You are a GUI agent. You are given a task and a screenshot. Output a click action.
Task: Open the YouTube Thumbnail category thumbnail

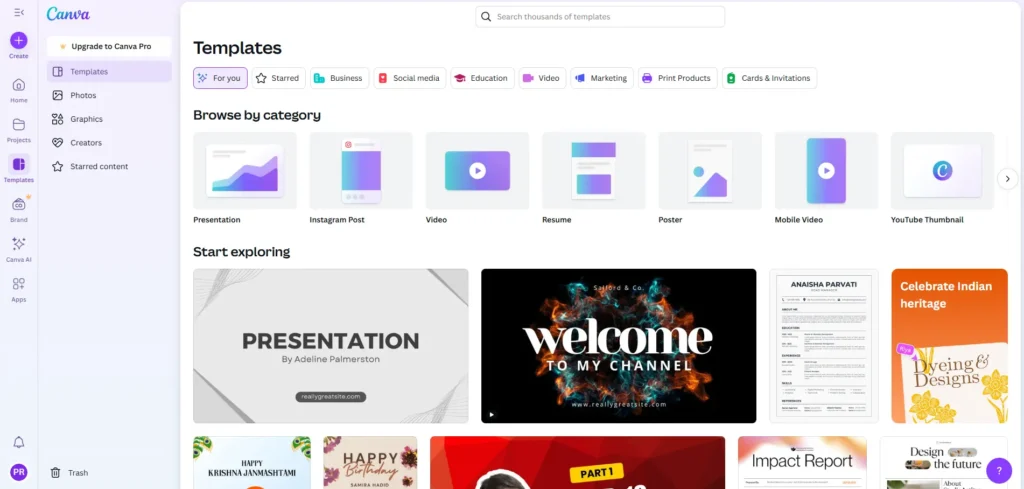pyautogui.click(x=942, y=170)
